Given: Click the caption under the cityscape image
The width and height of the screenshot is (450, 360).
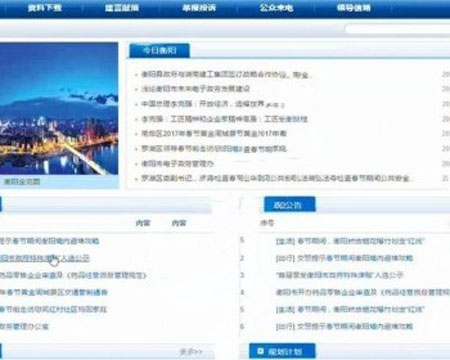Looking at the screenshot, I should tap(22, 182).
